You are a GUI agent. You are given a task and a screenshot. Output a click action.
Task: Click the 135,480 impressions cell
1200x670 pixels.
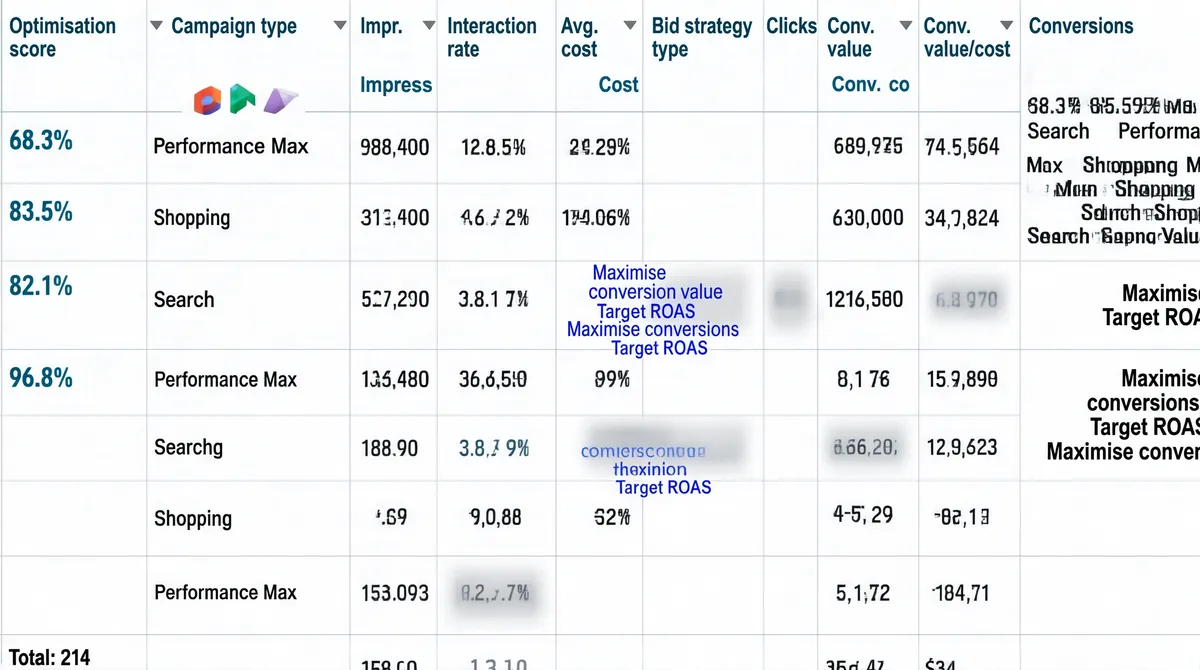(x=394, y=380)
